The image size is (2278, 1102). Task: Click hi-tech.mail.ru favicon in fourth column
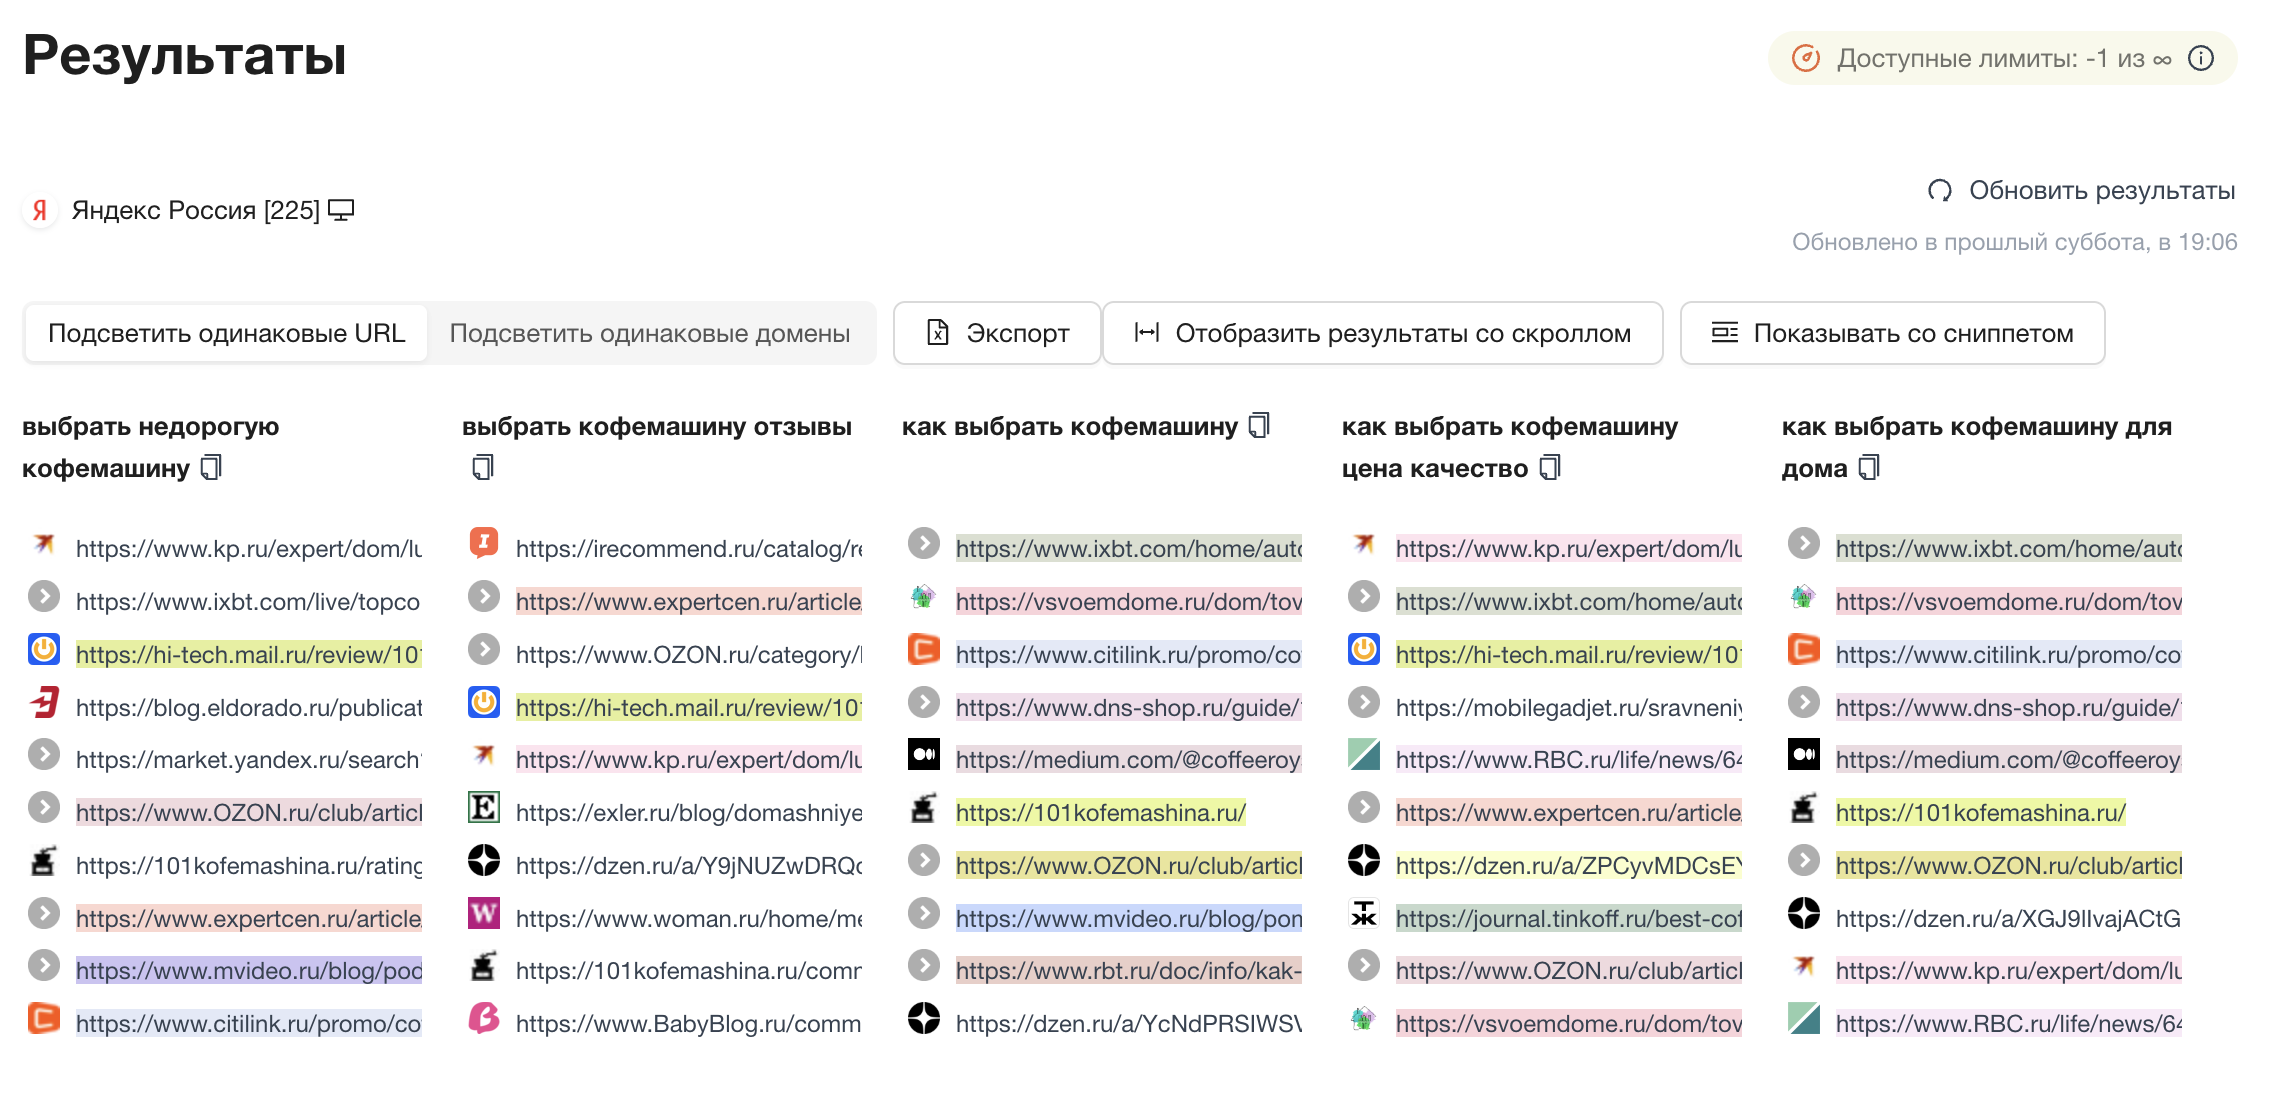[x=1364, y=649]
